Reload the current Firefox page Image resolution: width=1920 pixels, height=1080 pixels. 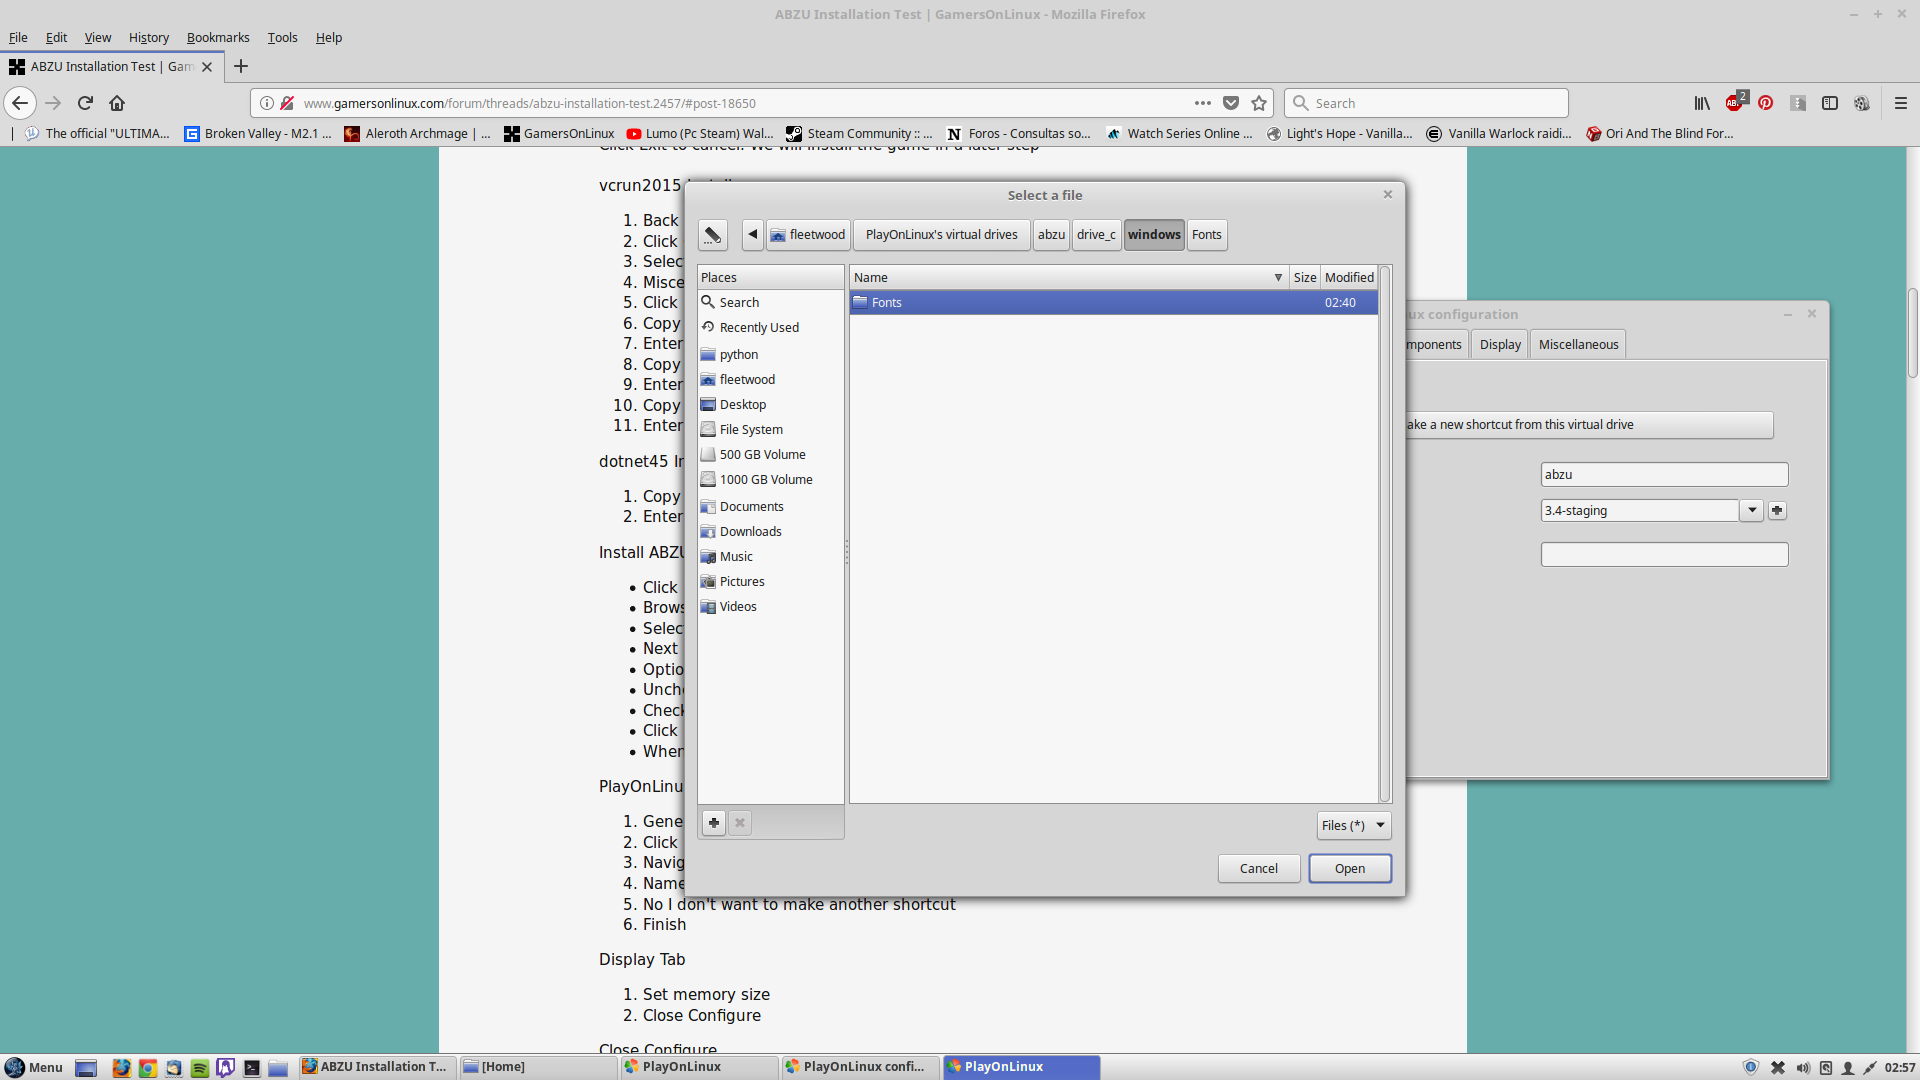pos(85,103)
